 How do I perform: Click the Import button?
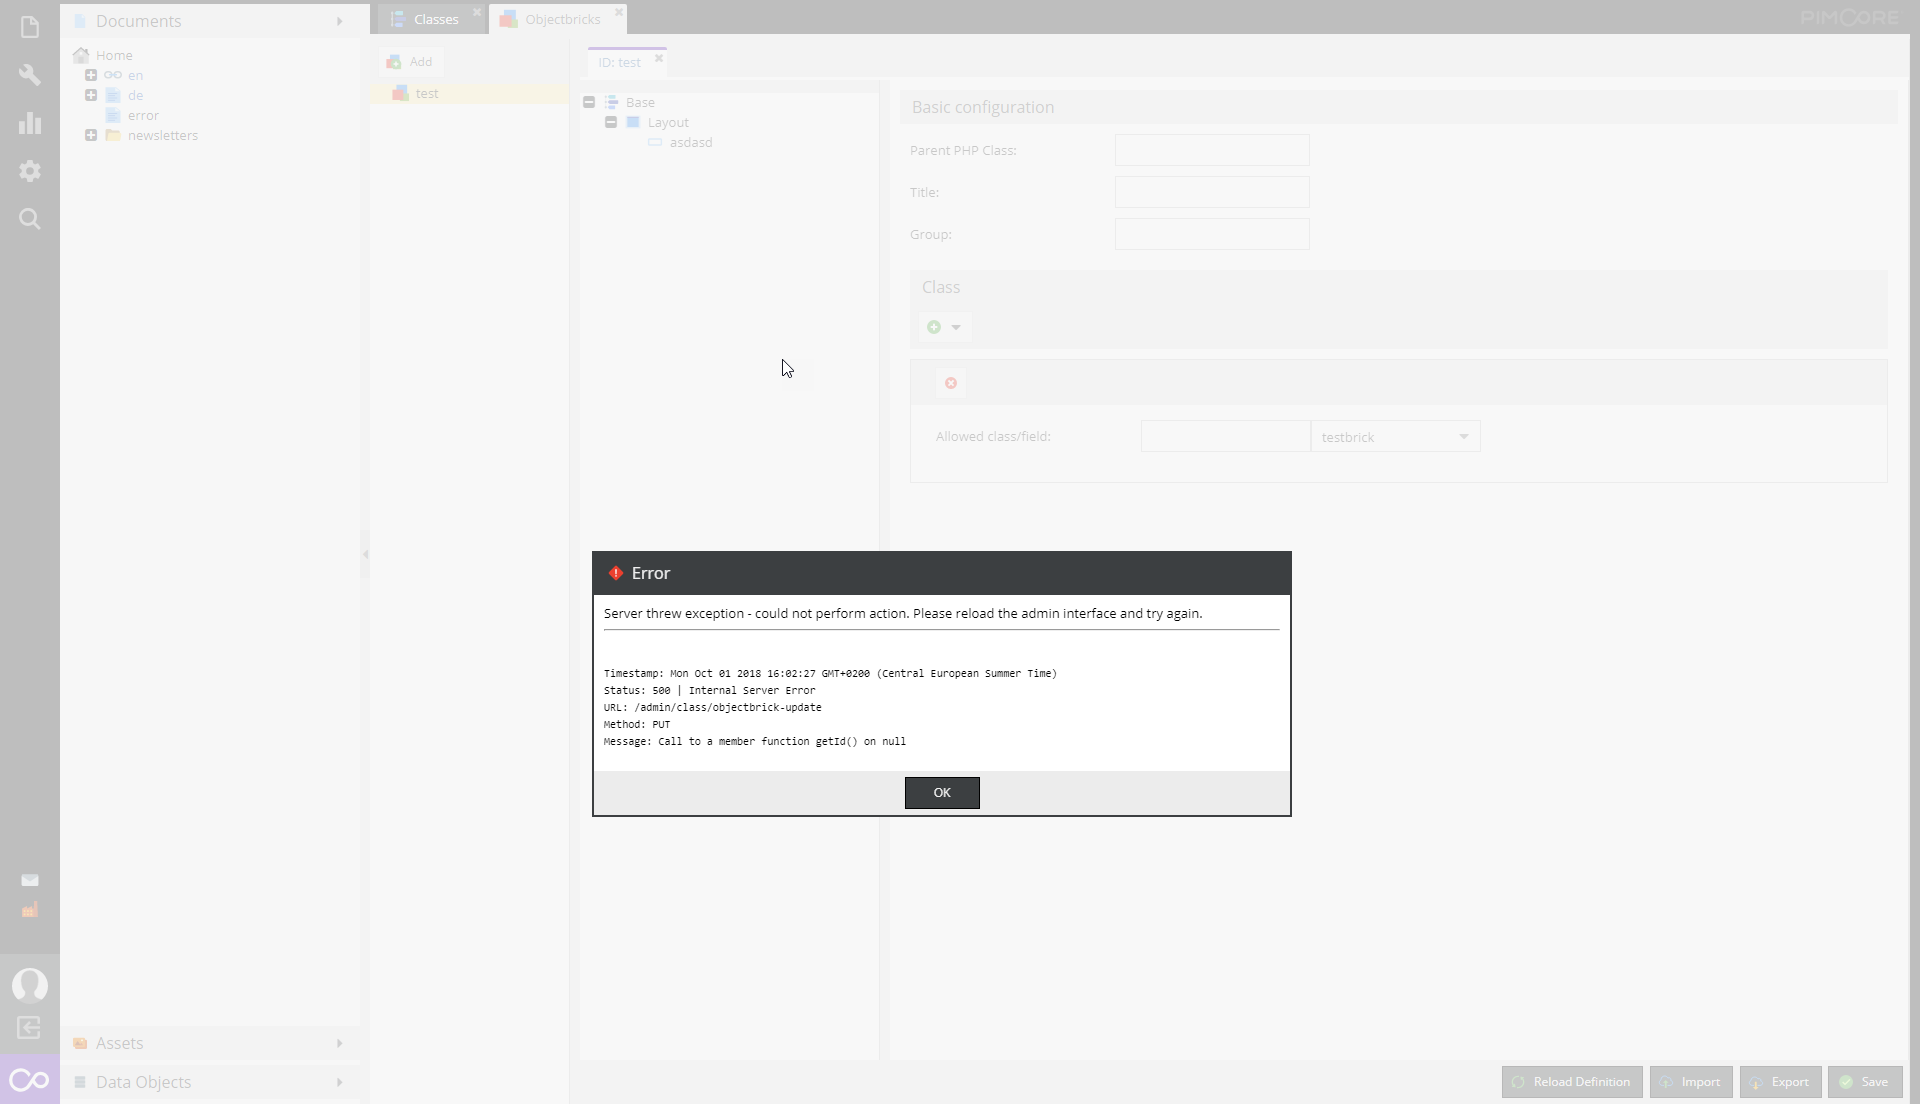pyautogui.click(x=1691, y=1082)
